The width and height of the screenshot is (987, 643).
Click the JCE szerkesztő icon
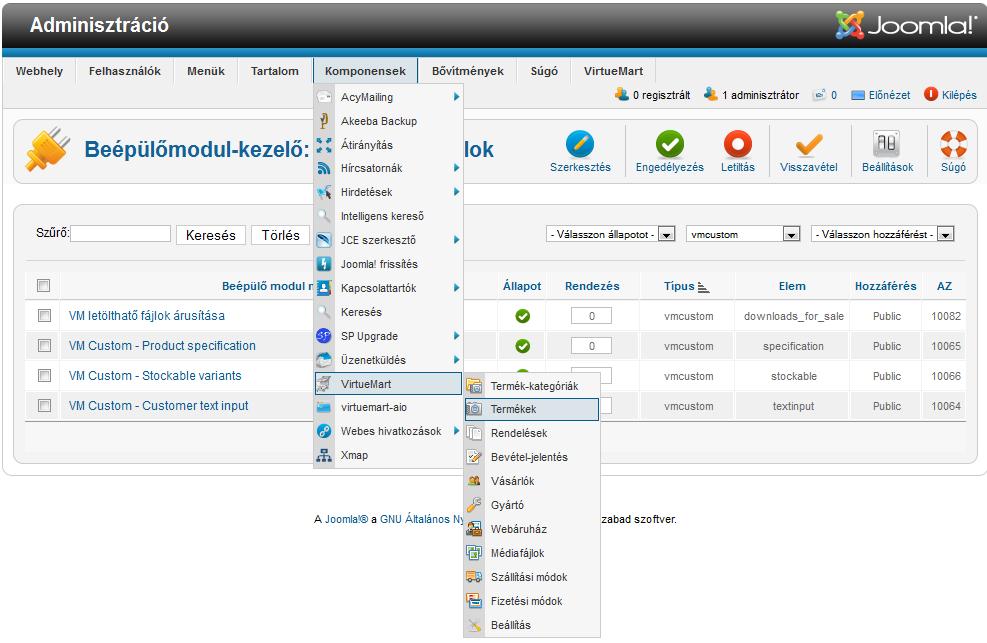click(324, 240)
